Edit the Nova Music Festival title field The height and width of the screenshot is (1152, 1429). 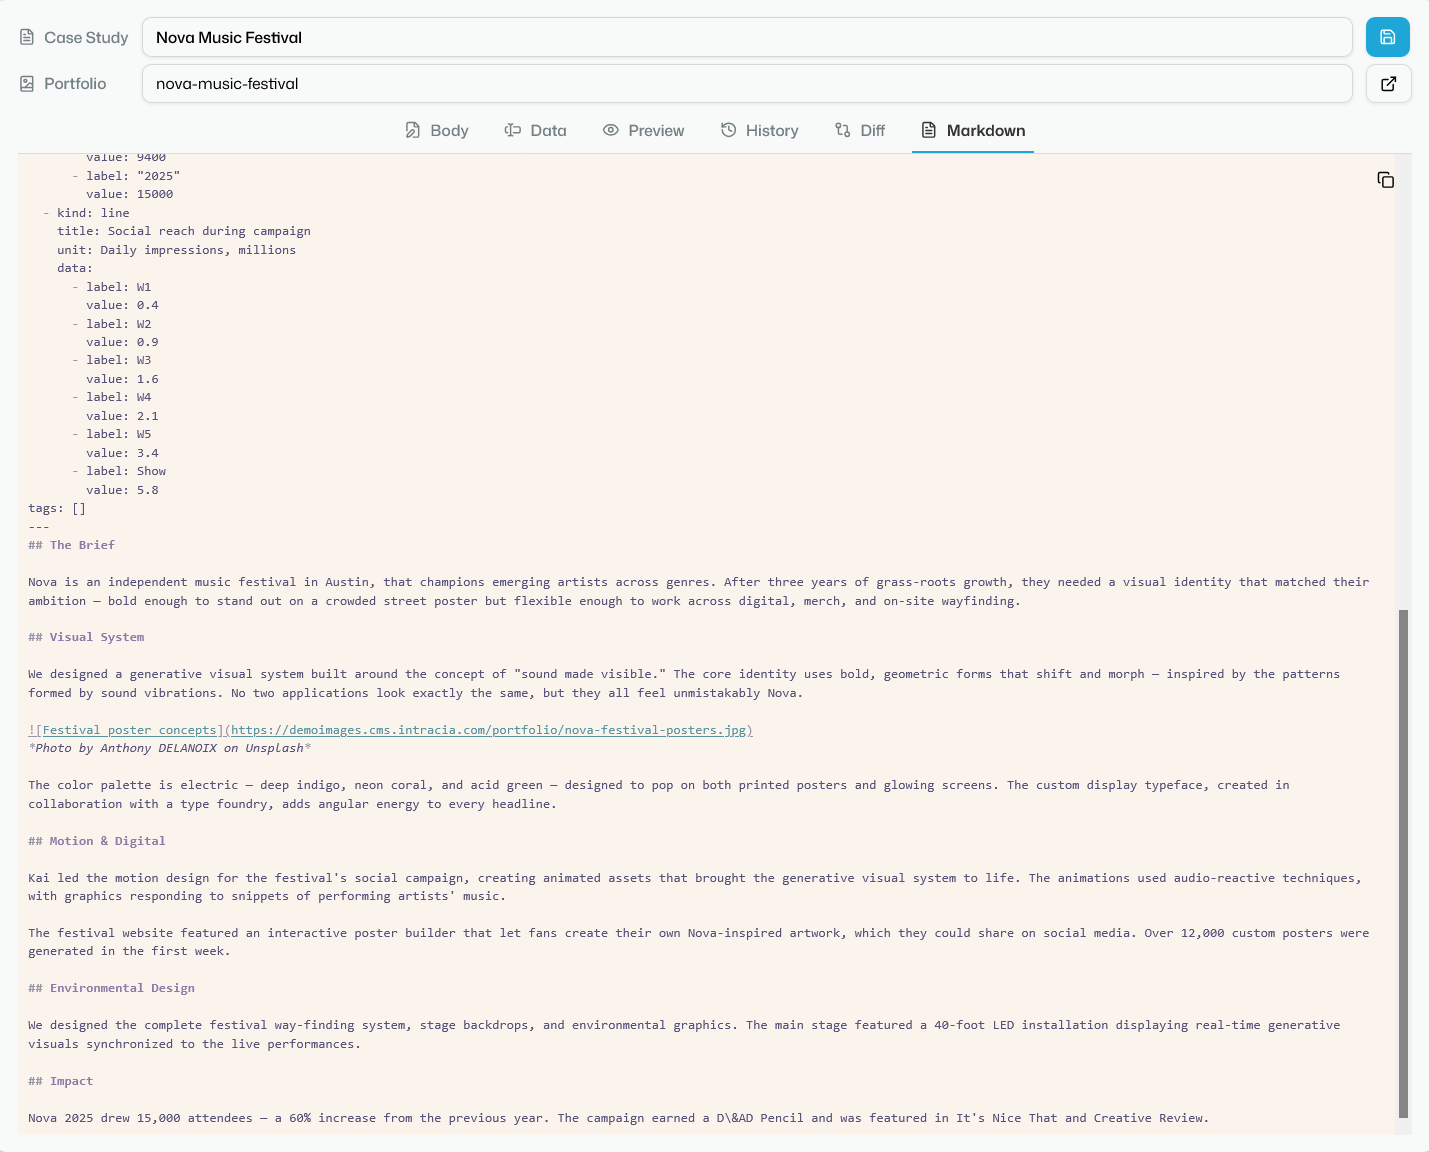pos(747,37)
